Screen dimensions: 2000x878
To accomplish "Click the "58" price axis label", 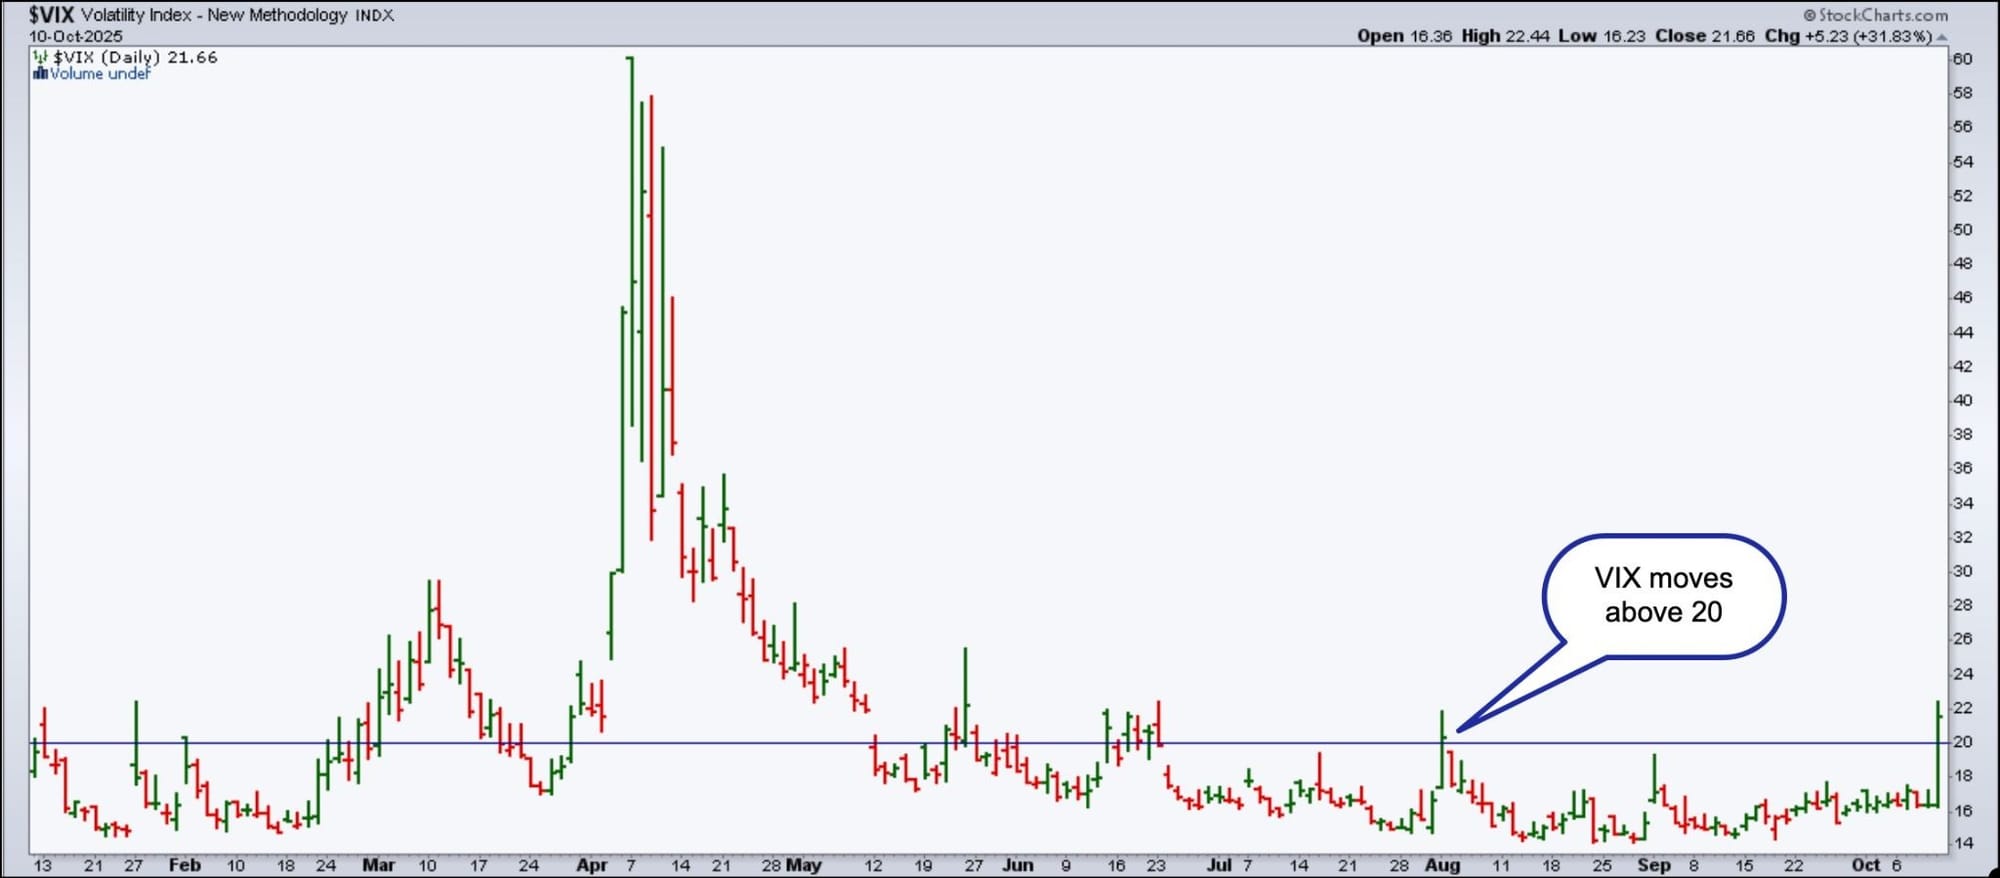I will point(1963,93).
